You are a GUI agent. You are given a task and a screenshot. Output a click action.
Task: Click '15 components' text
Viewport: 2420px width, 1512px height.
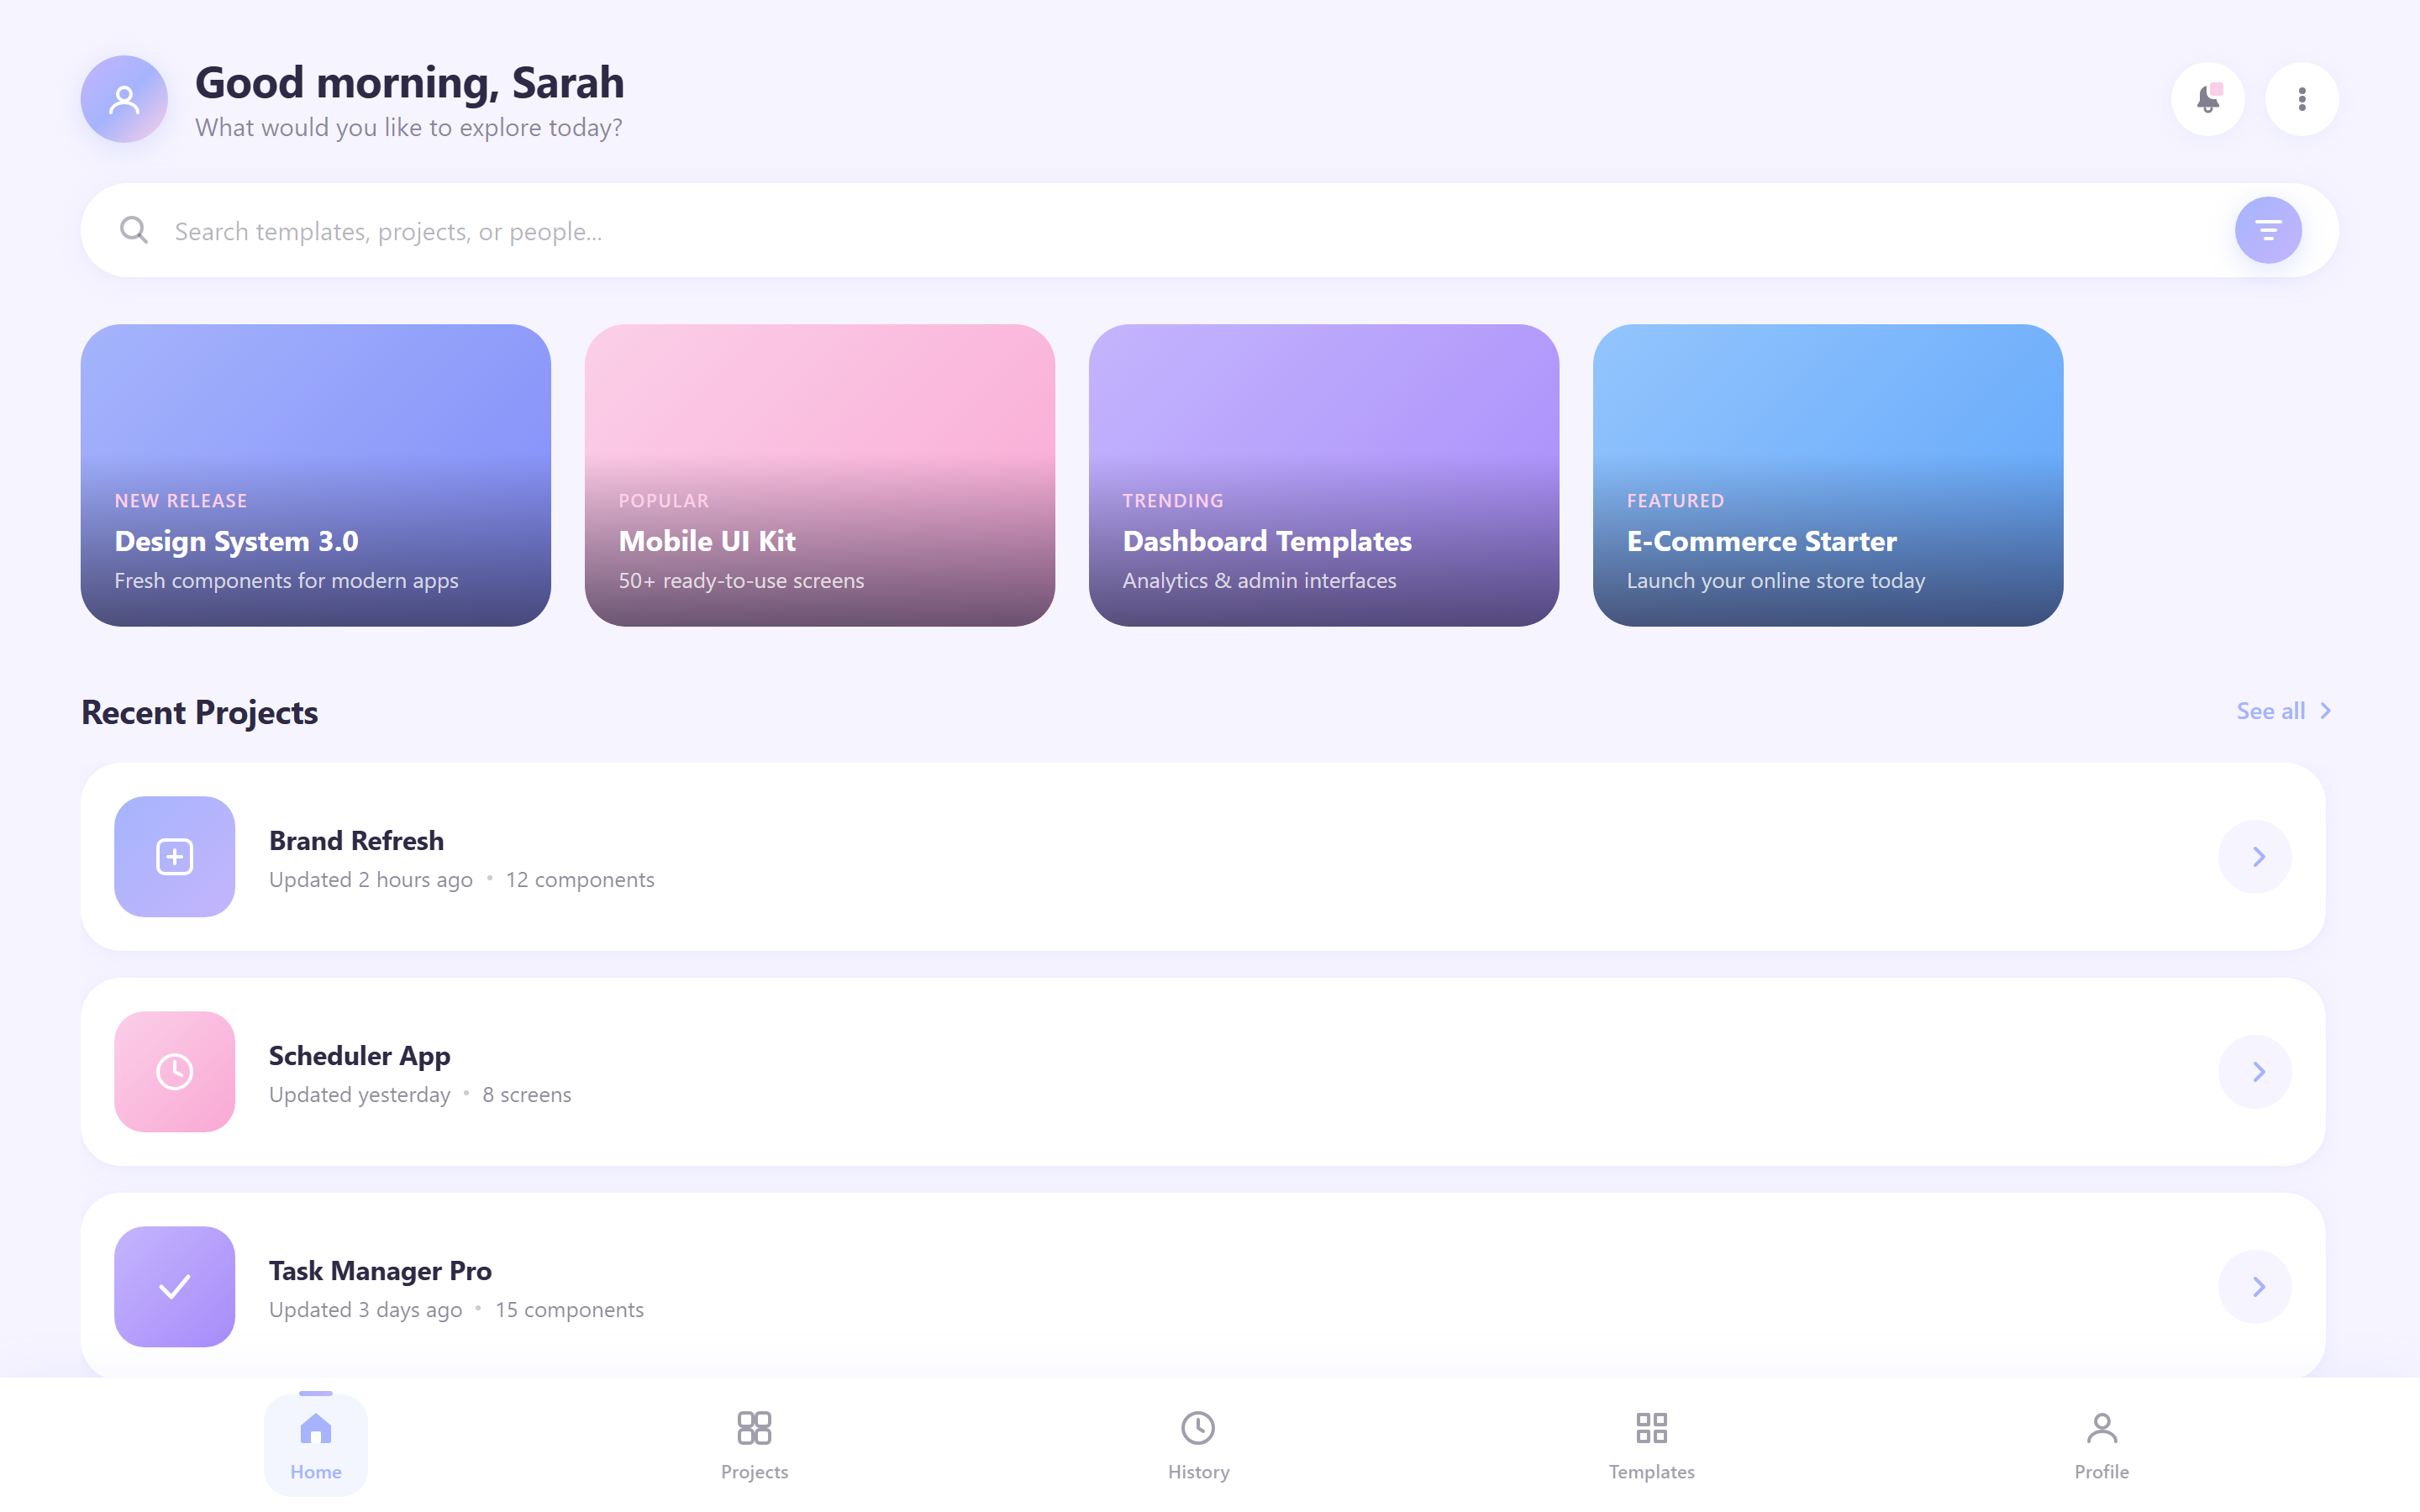coord(569,1310)
